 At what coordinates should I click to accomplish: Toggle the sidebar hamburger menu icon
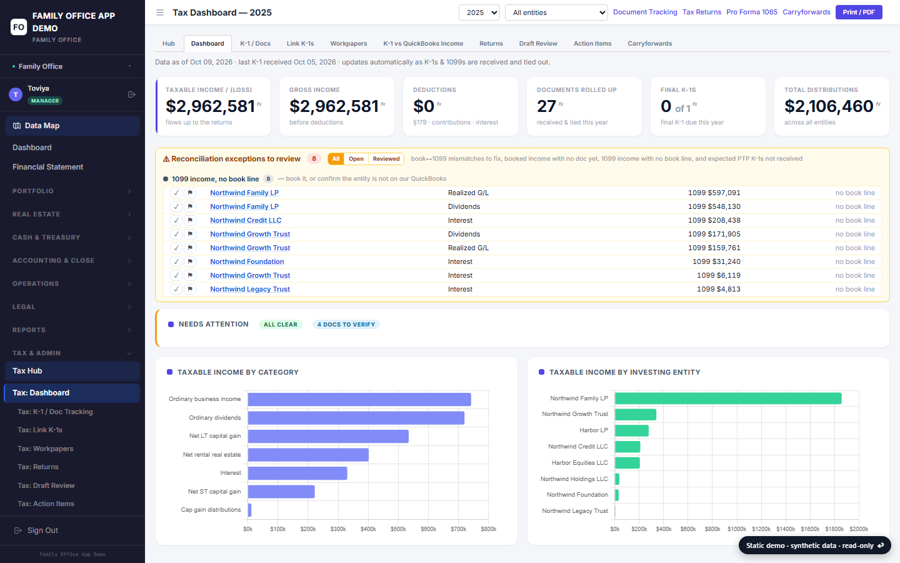(160, 13)
